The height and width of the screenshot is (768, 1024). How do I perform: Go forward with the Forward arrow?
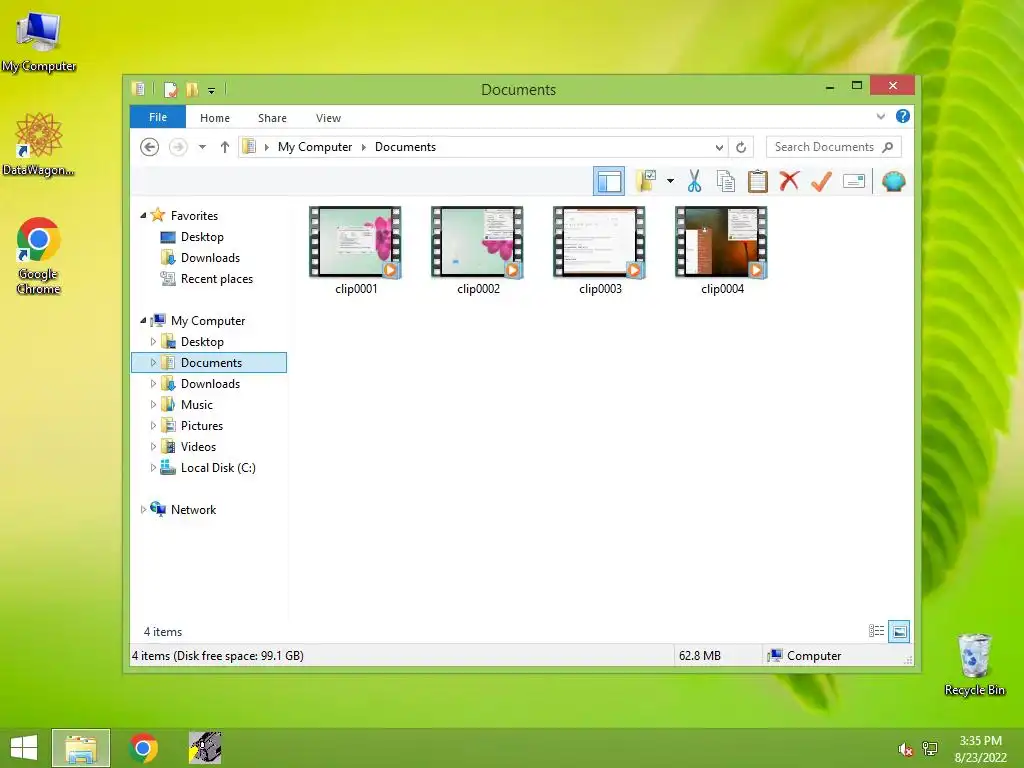pyautogui.click(x=178, y=147)
